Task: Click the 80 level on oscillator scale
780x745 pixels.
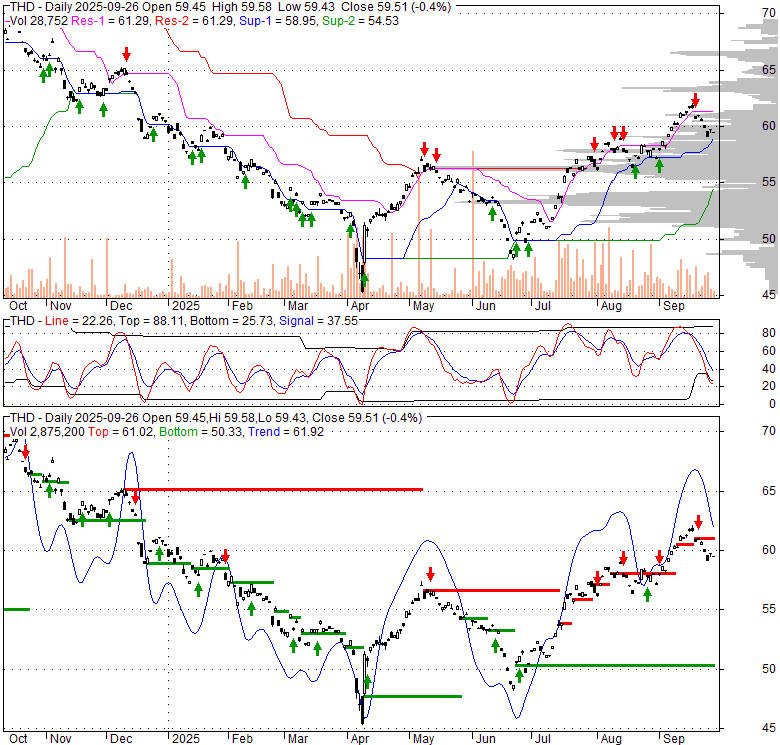Action: (769, 333)
